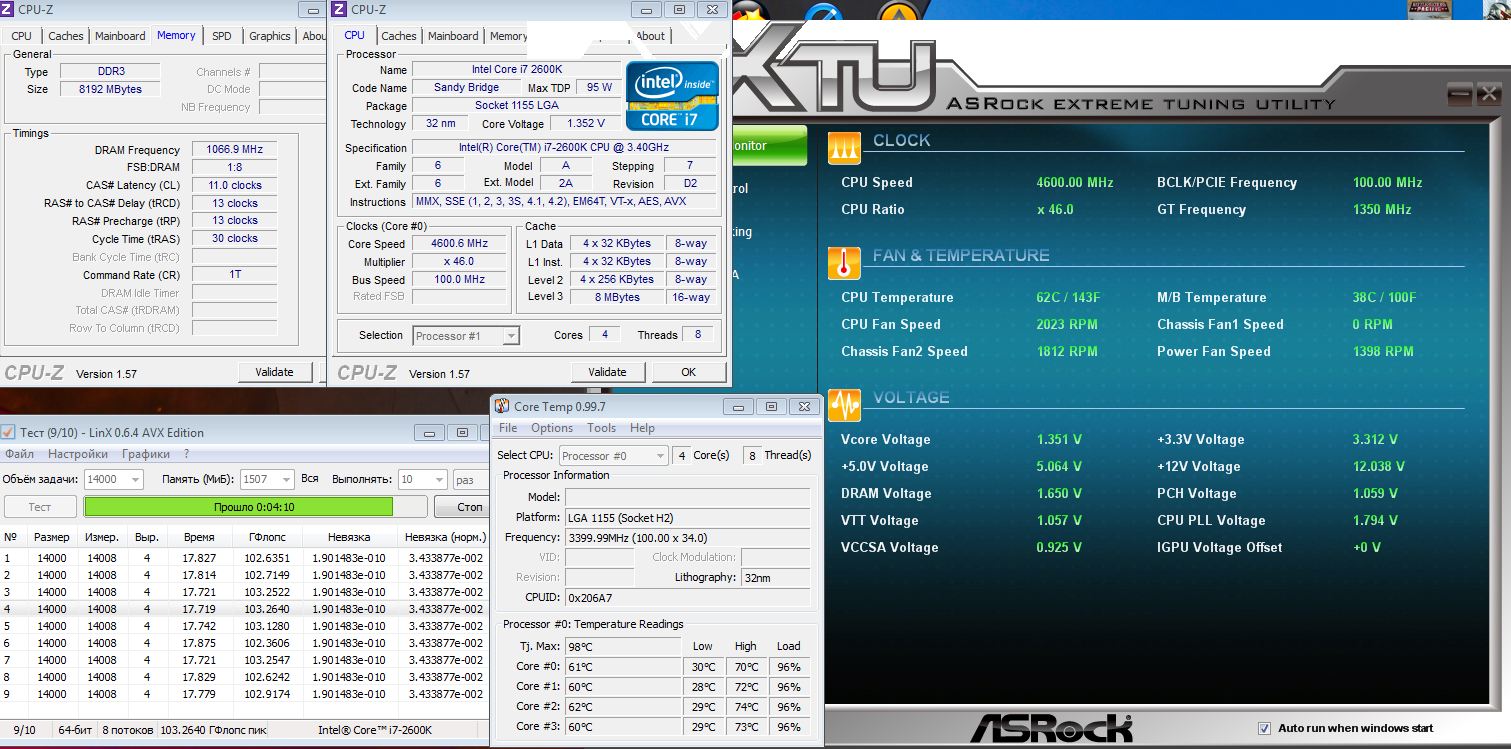Image resolution: width=1511 pixels, height=749 pixels.
Task: Maximize the Core Temp window
Action: [770, 406]
